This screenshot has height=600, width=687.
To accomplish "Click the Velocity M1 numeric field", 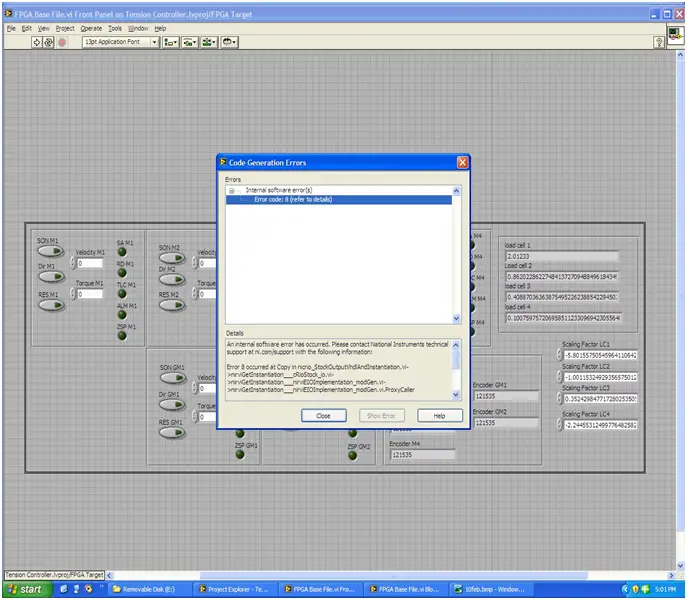I will point(90,263).
